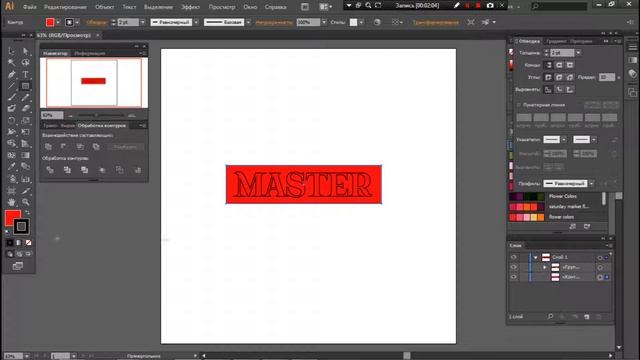Align stroke to center button
The image size is (640, 360).
click(x=548, y=89)
